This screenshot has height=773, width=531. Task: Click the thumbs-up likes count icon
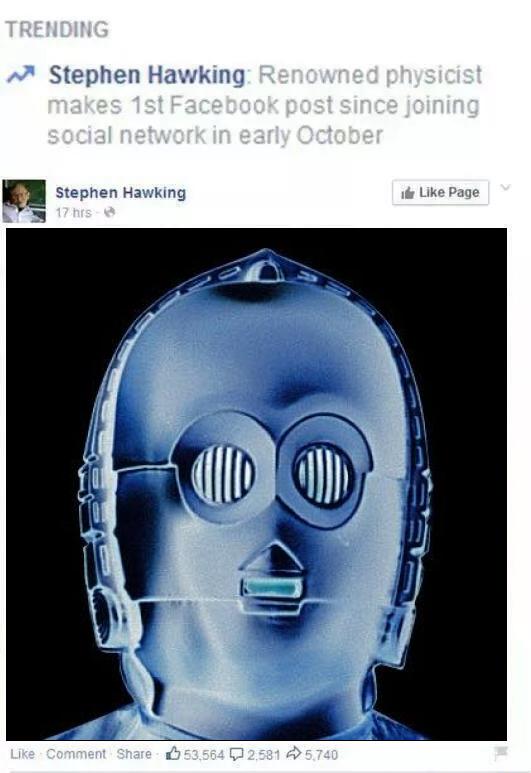point(173,753)
